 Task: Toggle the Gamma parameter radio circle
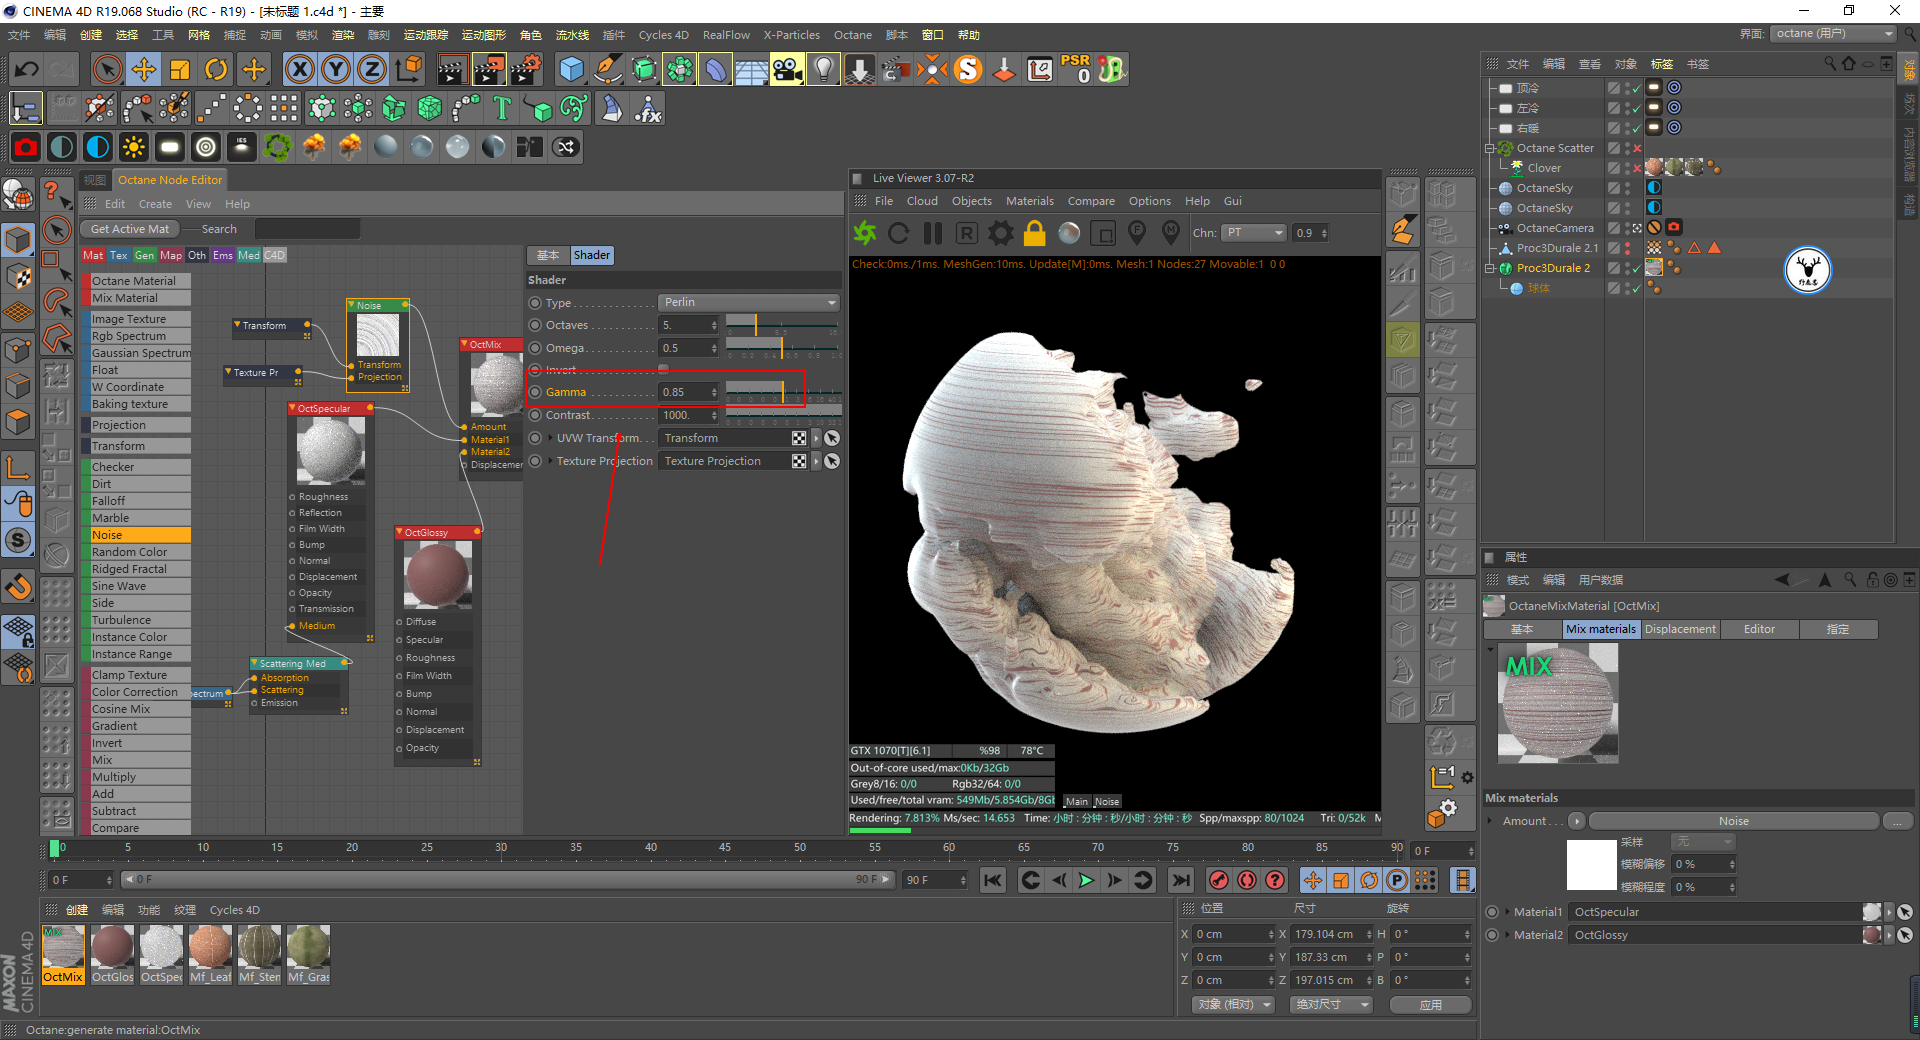[x=535, y=392]
